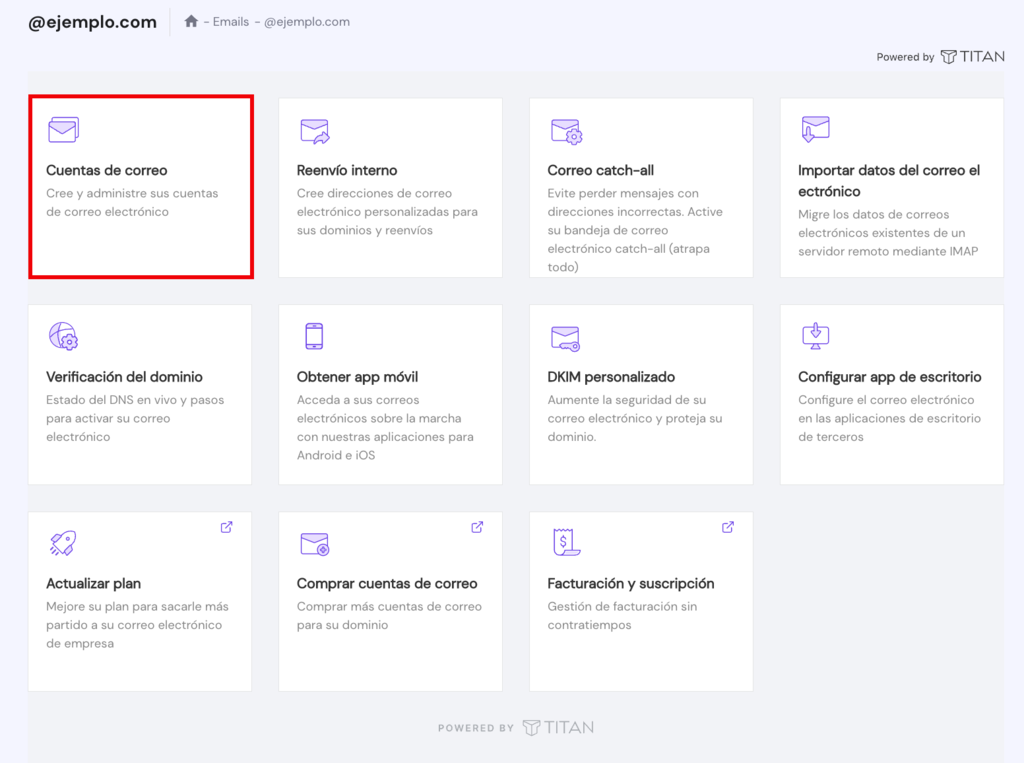Viewport: 1024px width, 763px height.
Task: Open Facturación y suscripción external link icon
Action: coord(728,526)
